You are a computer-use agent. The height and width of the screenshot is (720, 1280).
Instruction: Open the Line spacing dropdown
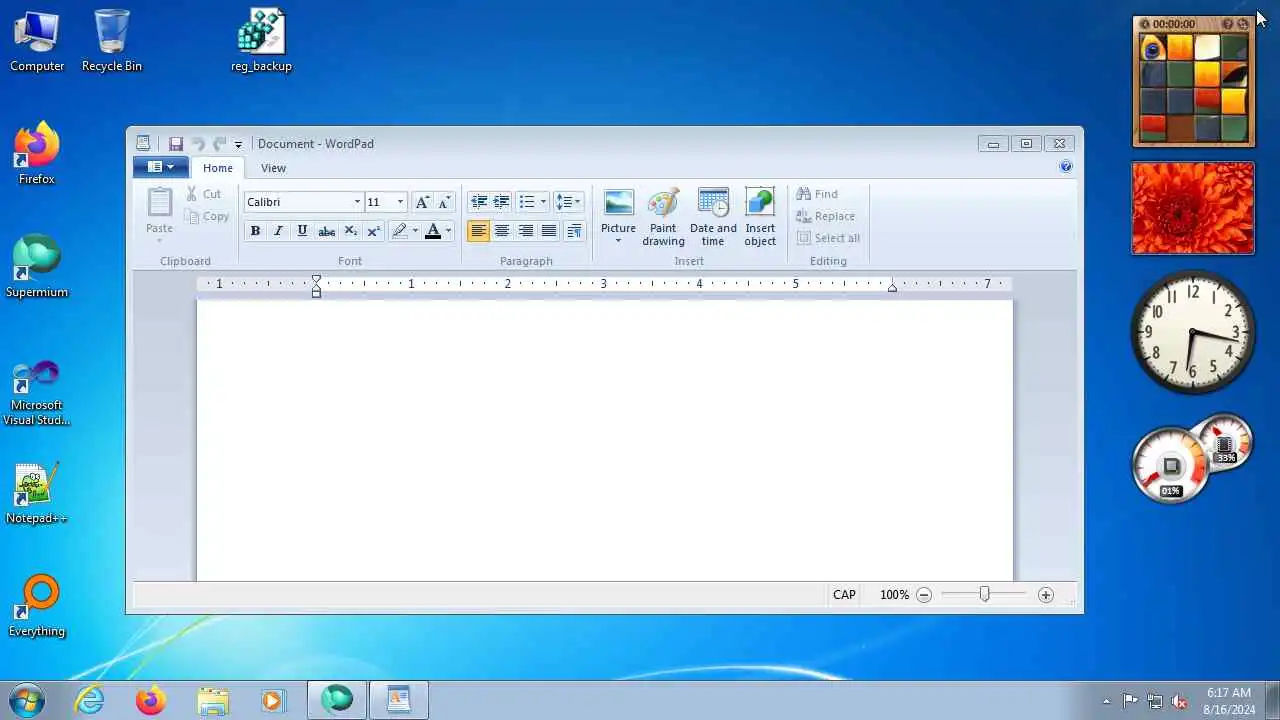(x=568, y=202)
